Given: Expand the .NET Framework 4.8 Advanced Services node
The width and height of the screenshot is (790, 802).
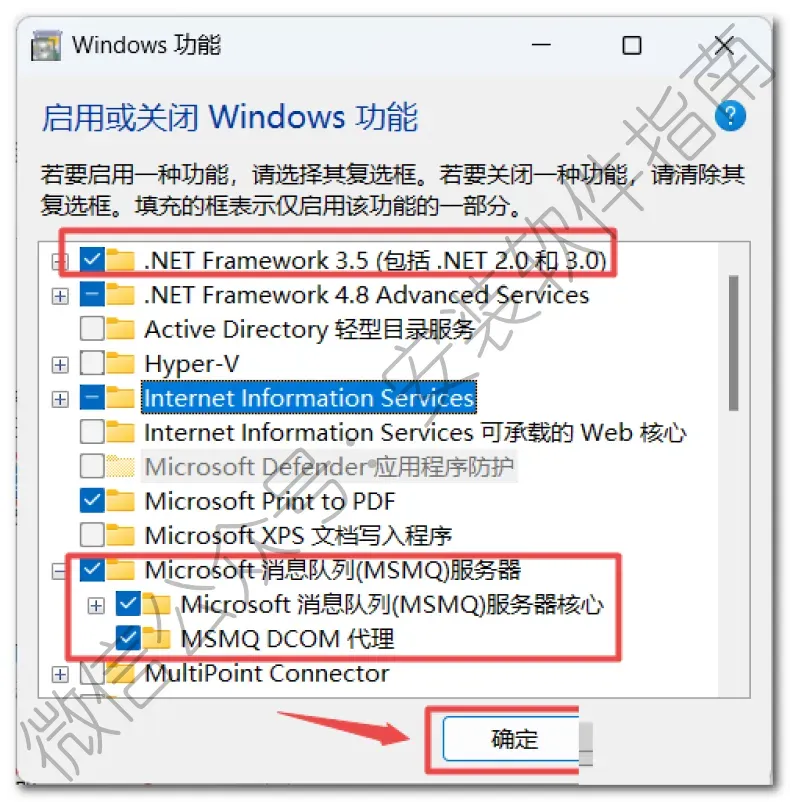Looking at the screenshot, I should [60, 296].
